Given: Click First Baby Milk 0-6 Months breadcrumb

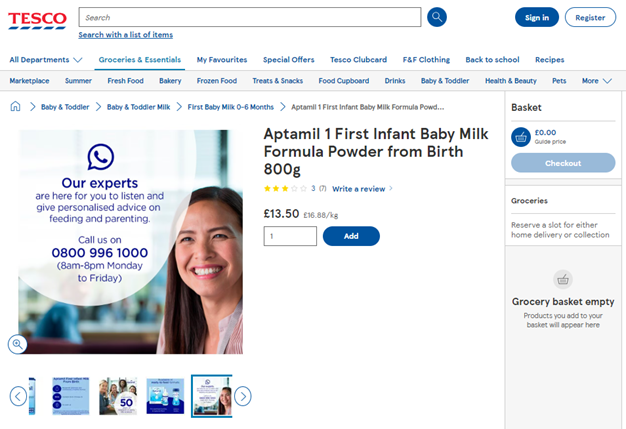Looking at the screenshot, I should (x=231, y=107).
